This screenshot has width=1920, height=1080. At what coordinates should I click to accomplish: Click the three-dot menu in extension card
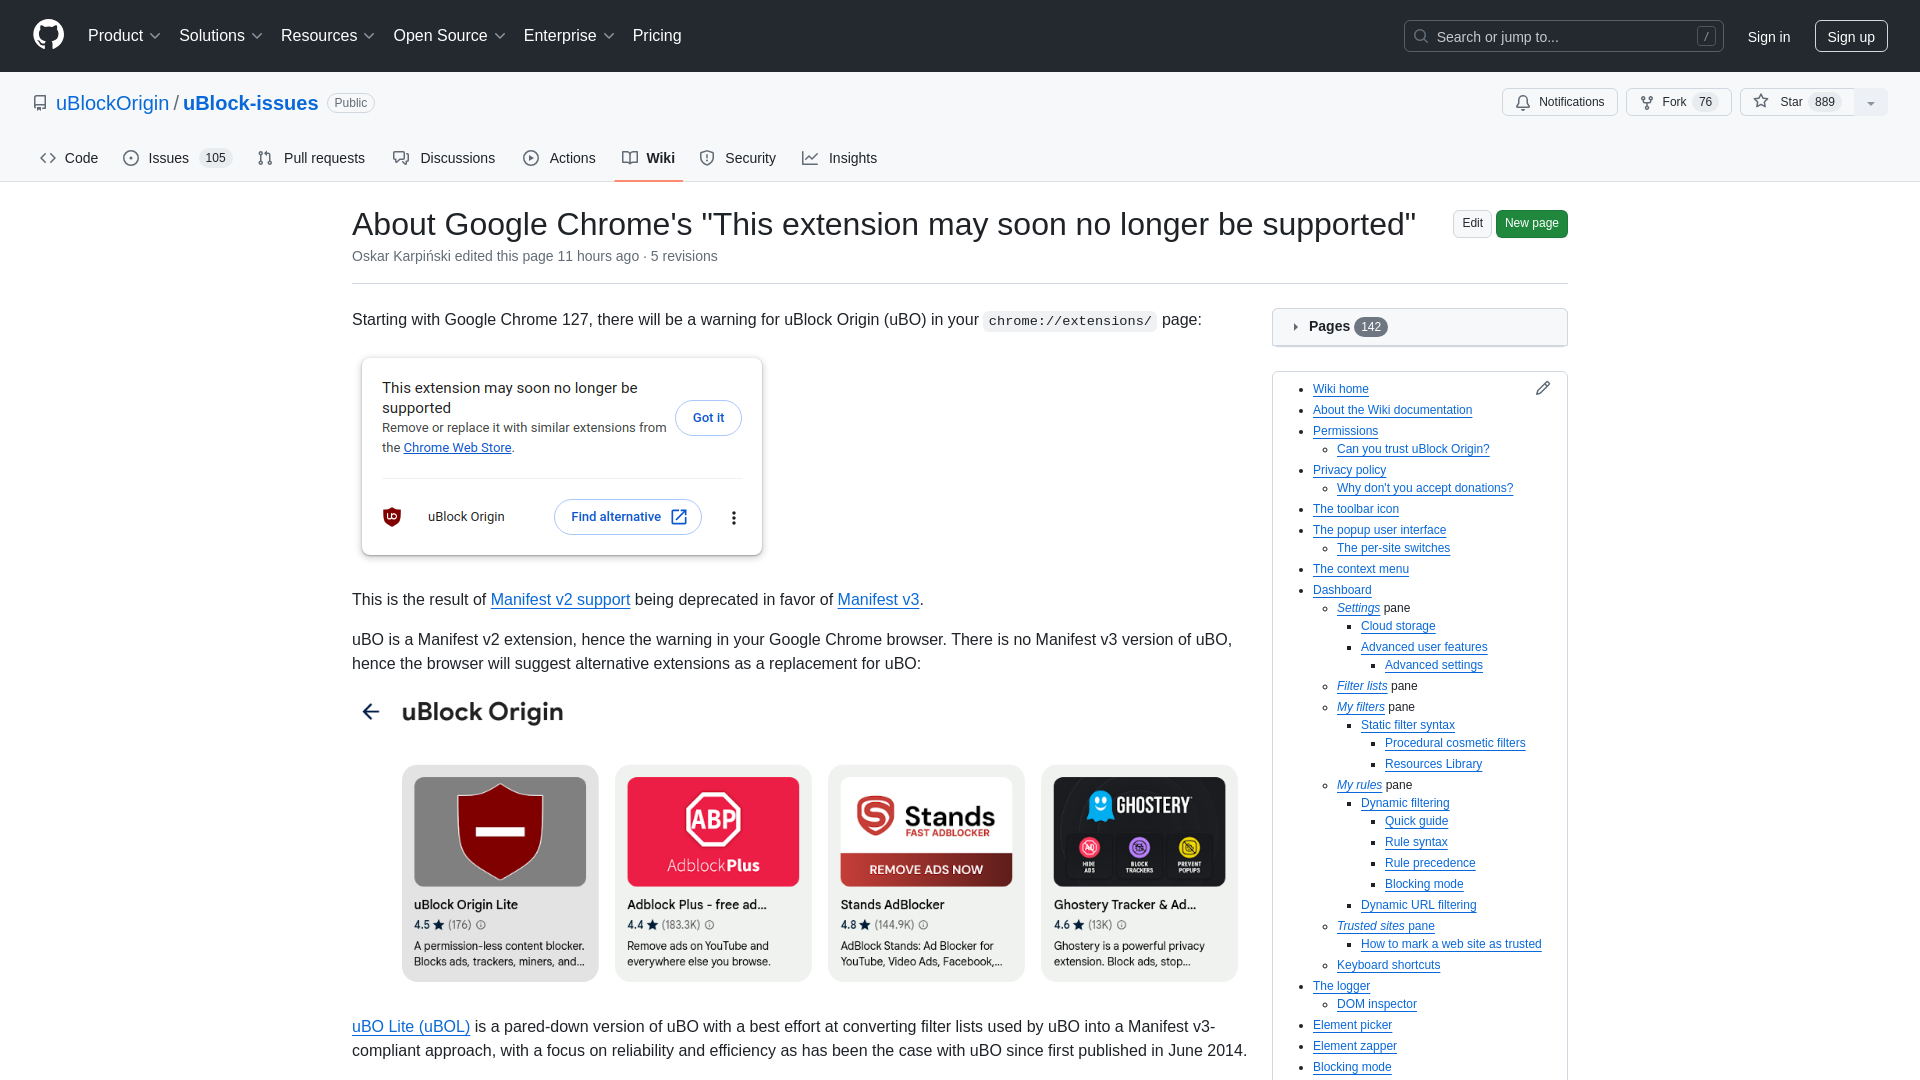734,517
